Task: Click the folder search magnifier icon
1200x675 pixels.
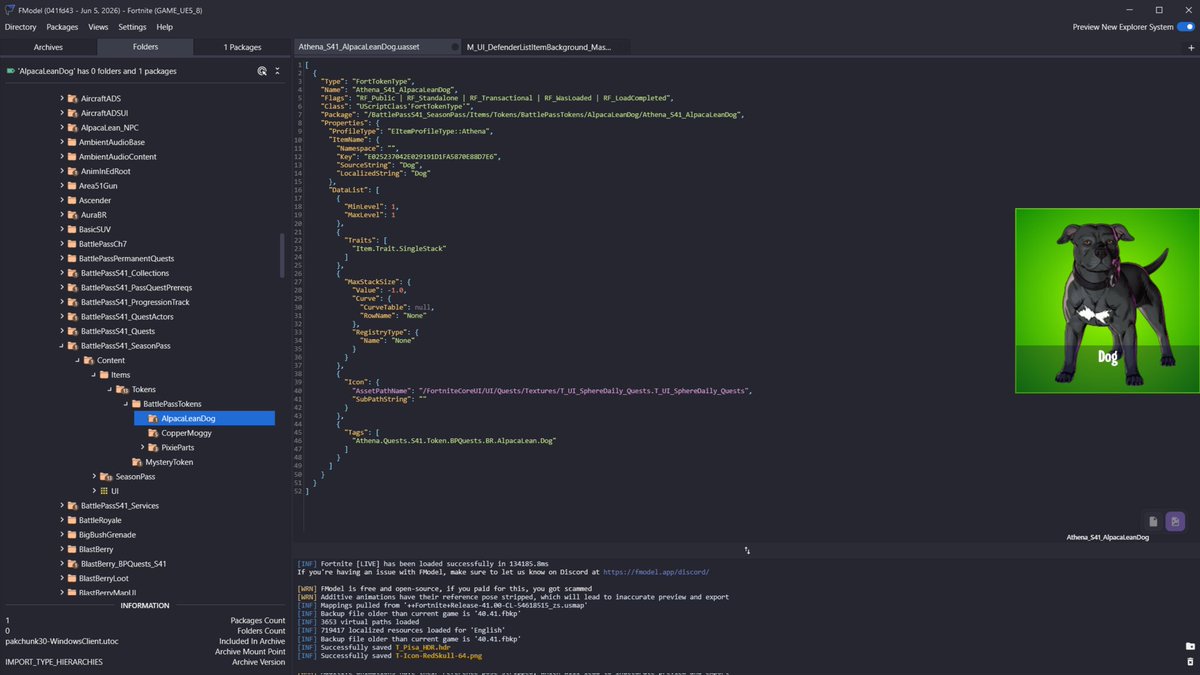Action: click(262, 71)
